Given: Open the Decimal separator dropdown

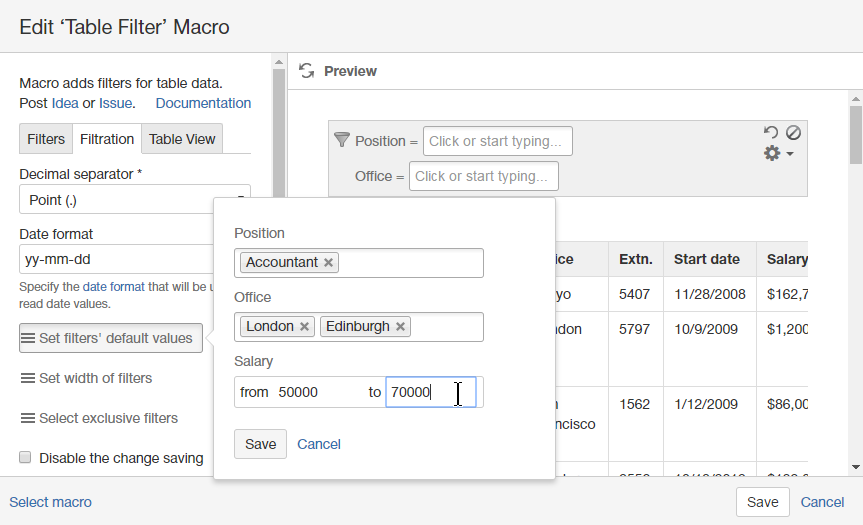Looking at the screenshot, I should 134,200.
